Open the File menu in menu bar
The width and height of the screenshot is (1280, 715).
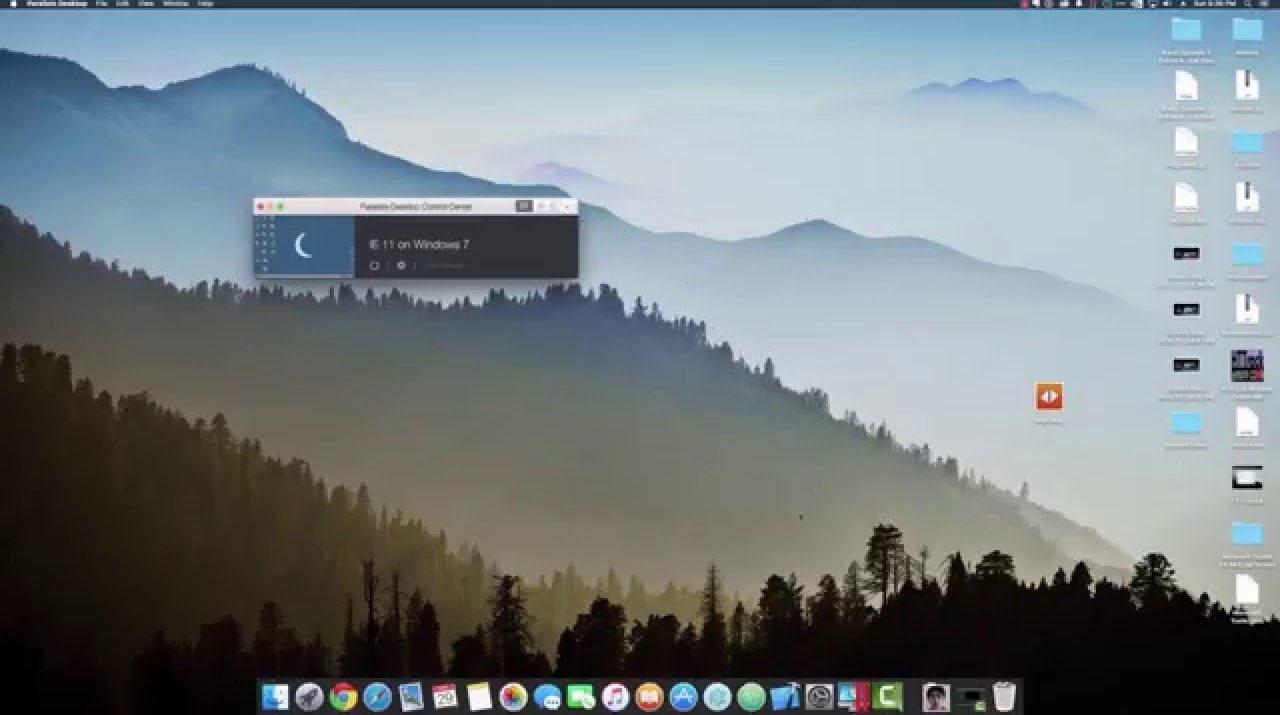tap(101, 4)
